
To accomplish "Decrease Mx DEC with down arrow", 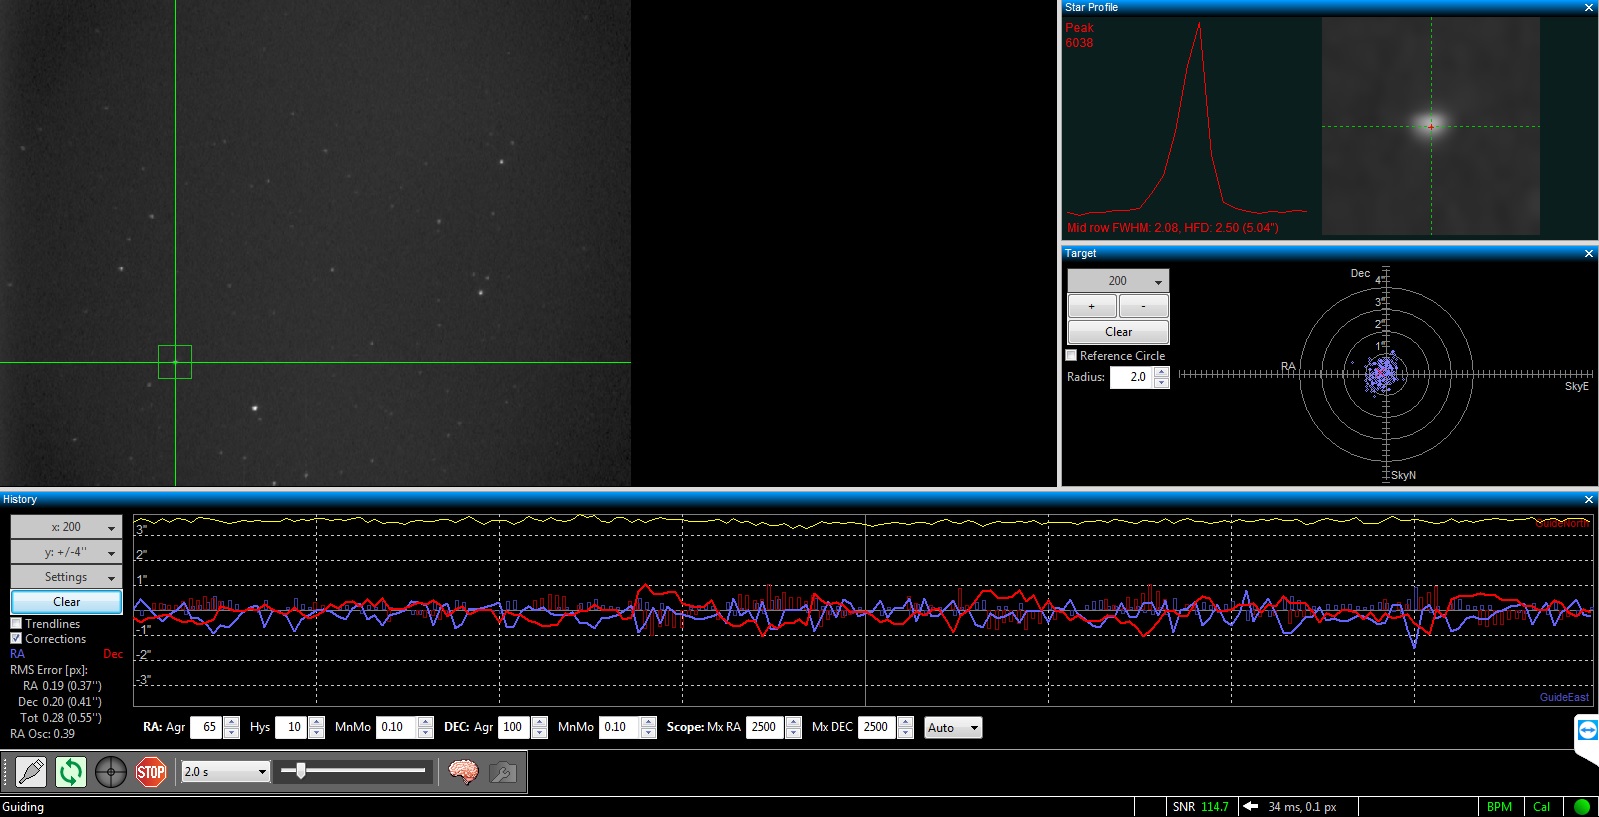I will (x=905, y=733).
